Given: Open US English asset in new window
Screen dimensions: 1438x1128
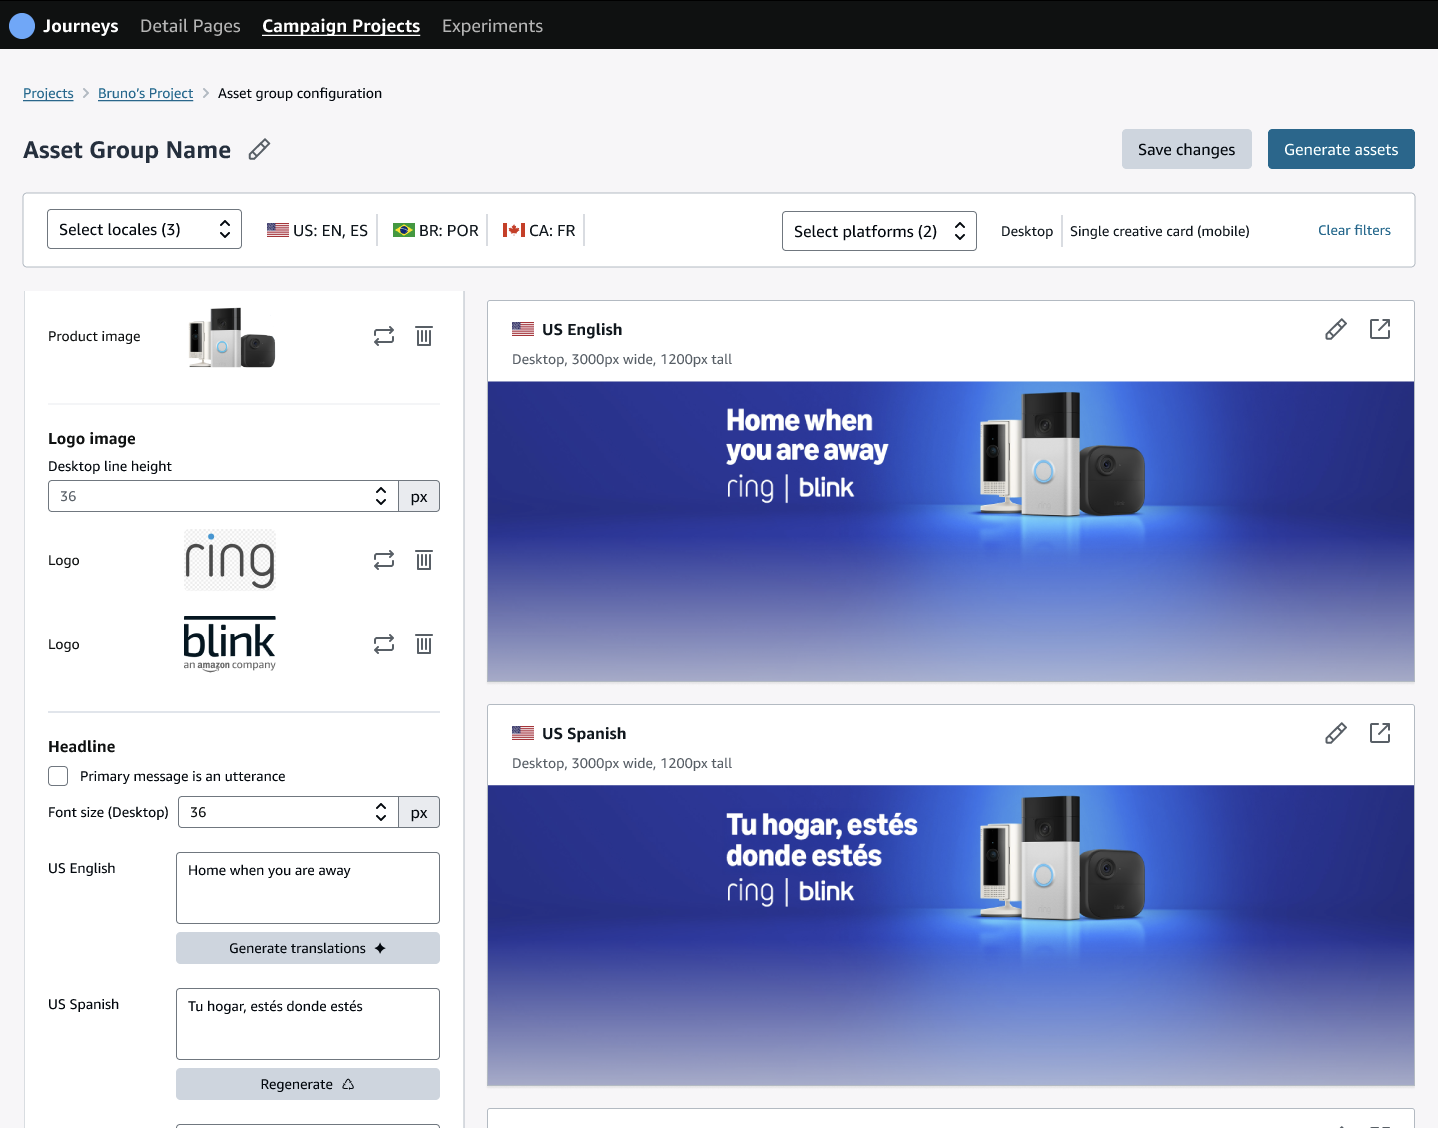Looking at the screenshot, I should [1380, 329].
